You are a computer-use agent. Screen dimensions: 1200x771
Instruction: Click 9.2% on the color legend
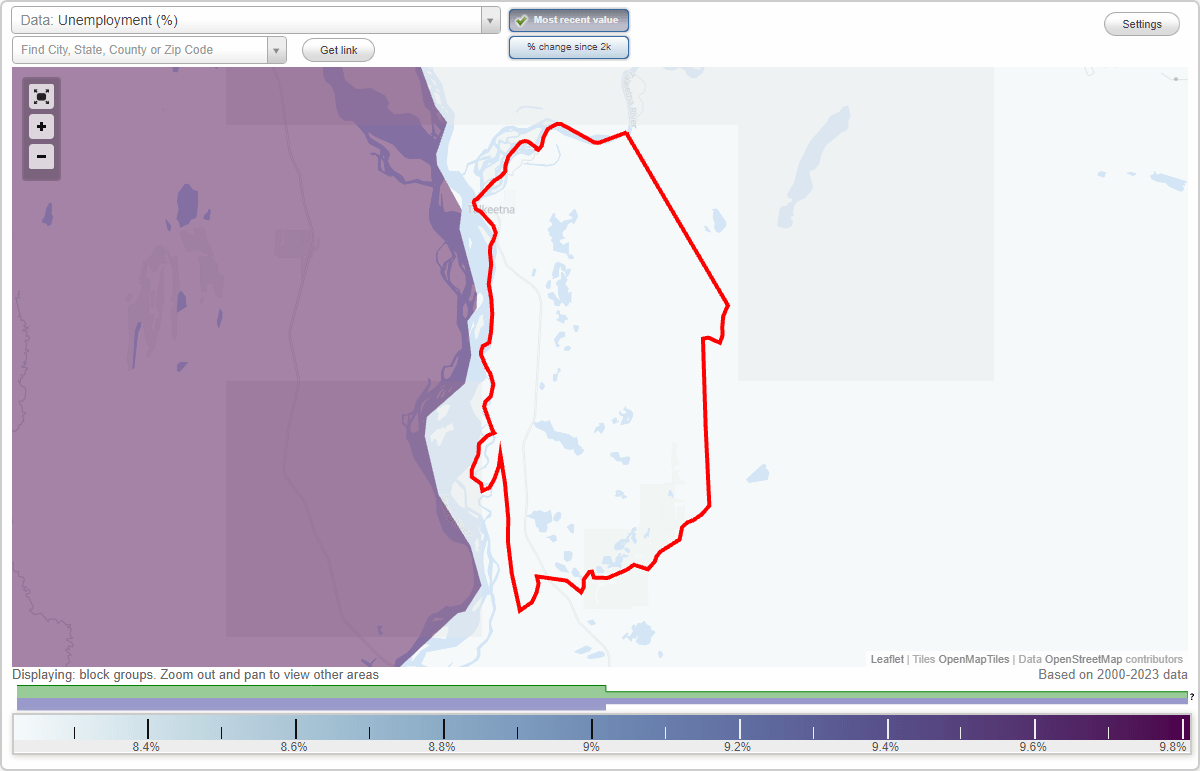pos(737,746)
